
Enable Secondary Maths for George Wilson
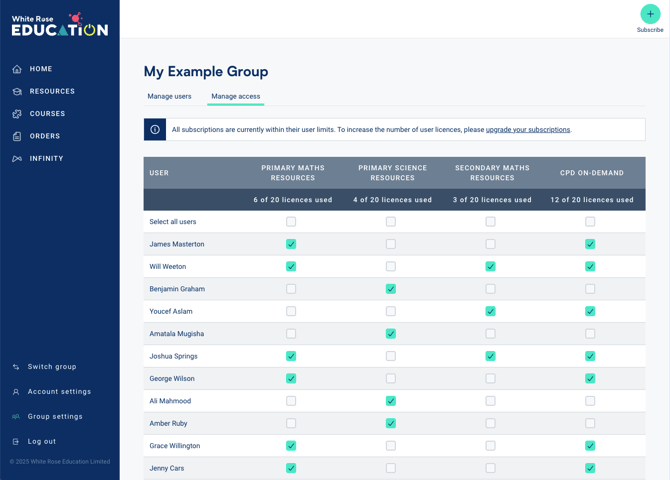tap(491, 378)
